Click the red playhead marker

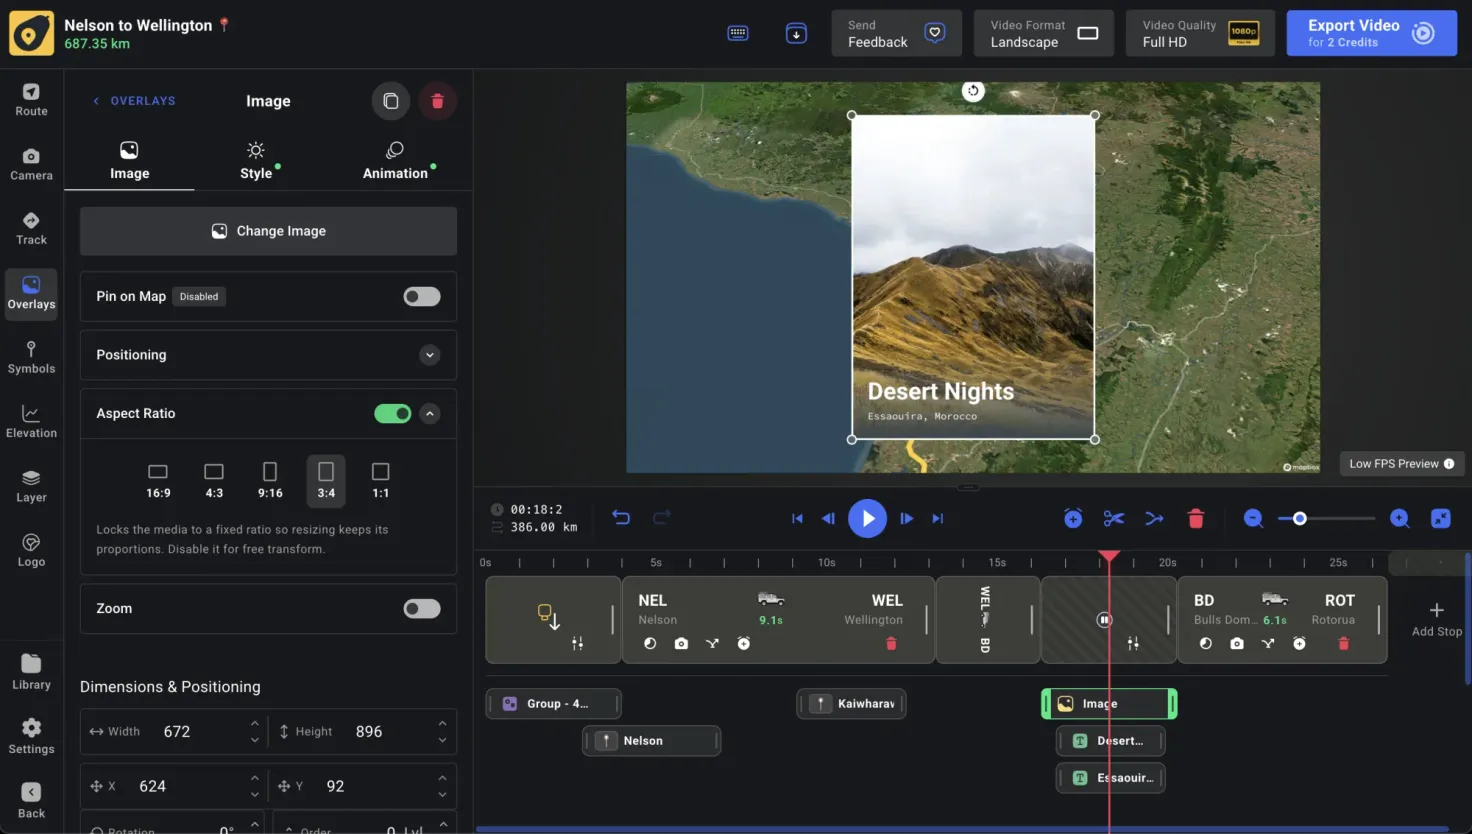(x=1109, y=556)
